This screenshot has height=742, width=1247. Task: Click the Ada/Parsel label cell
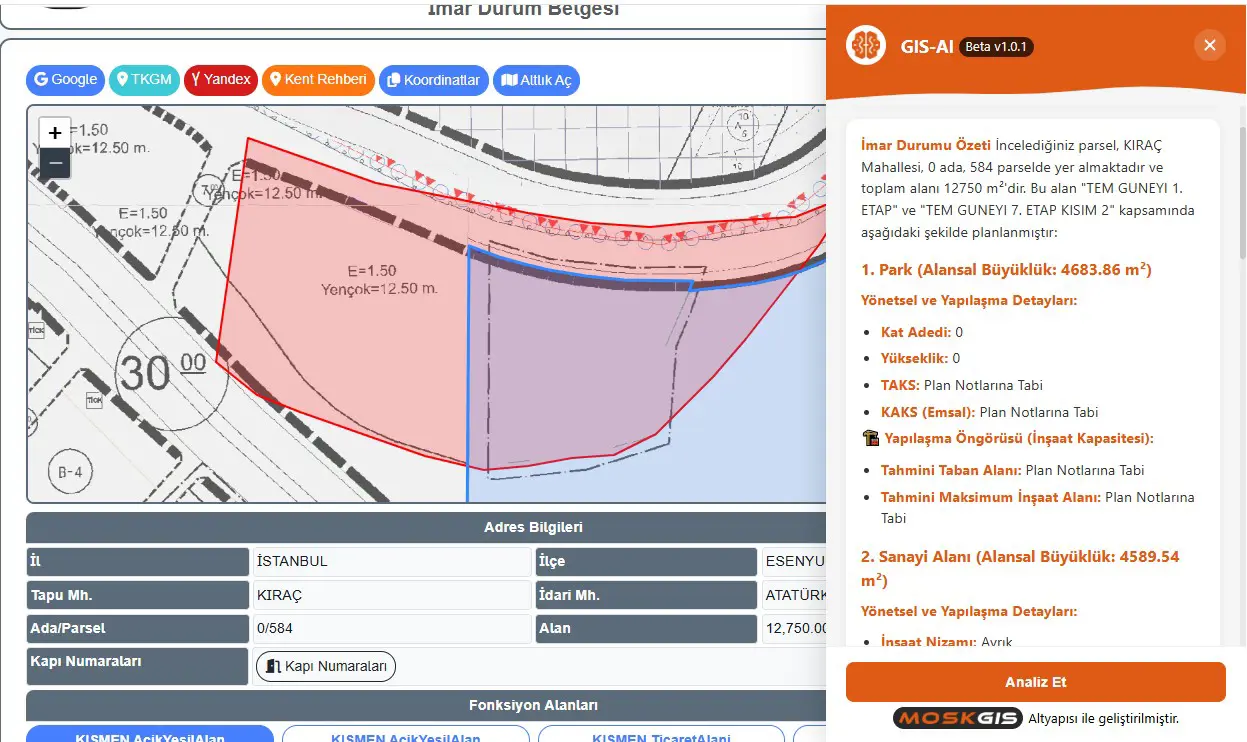pos(138,628)
